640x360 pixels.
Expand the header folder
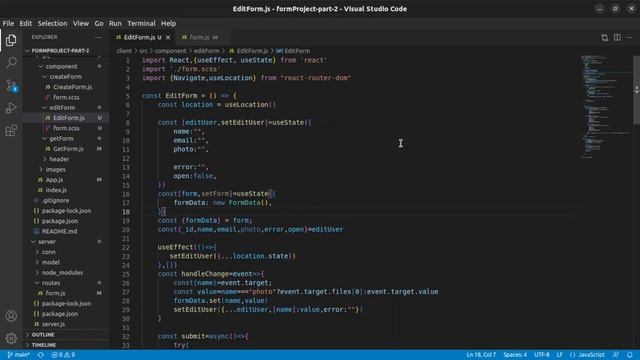(59, 159)
